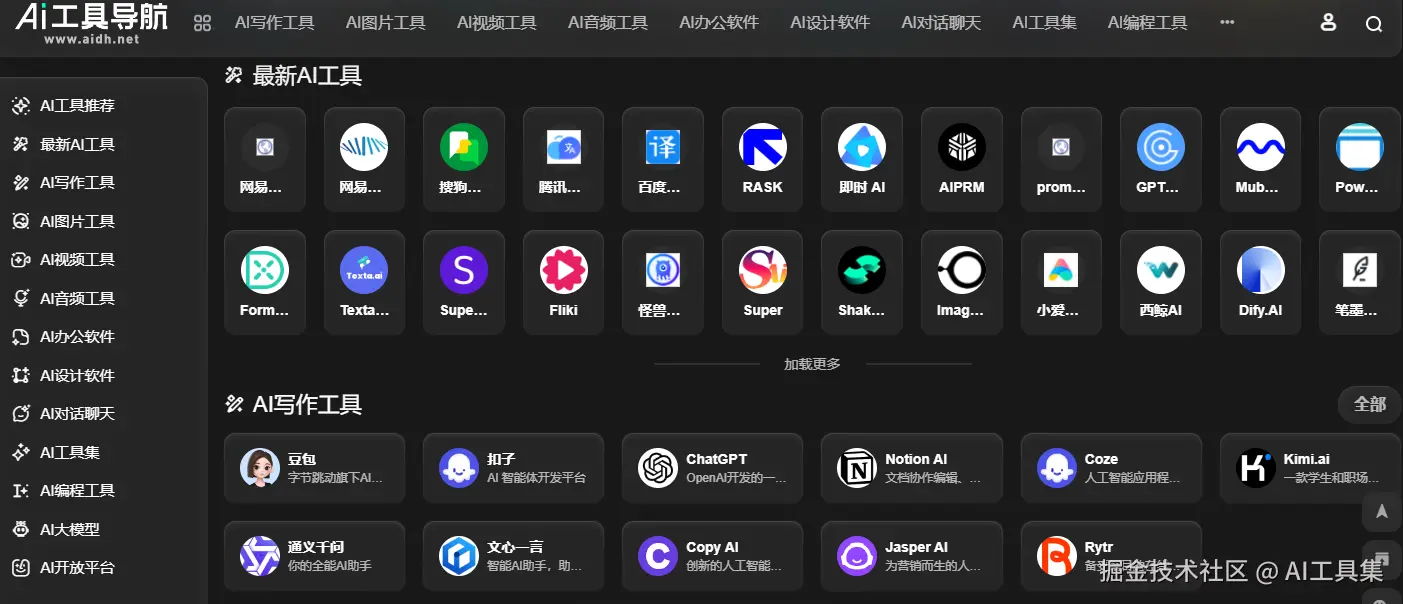This screenshot has width=1403, height=604.
Task: Open the ChatGPT card
Action: [x=712, y=468]
